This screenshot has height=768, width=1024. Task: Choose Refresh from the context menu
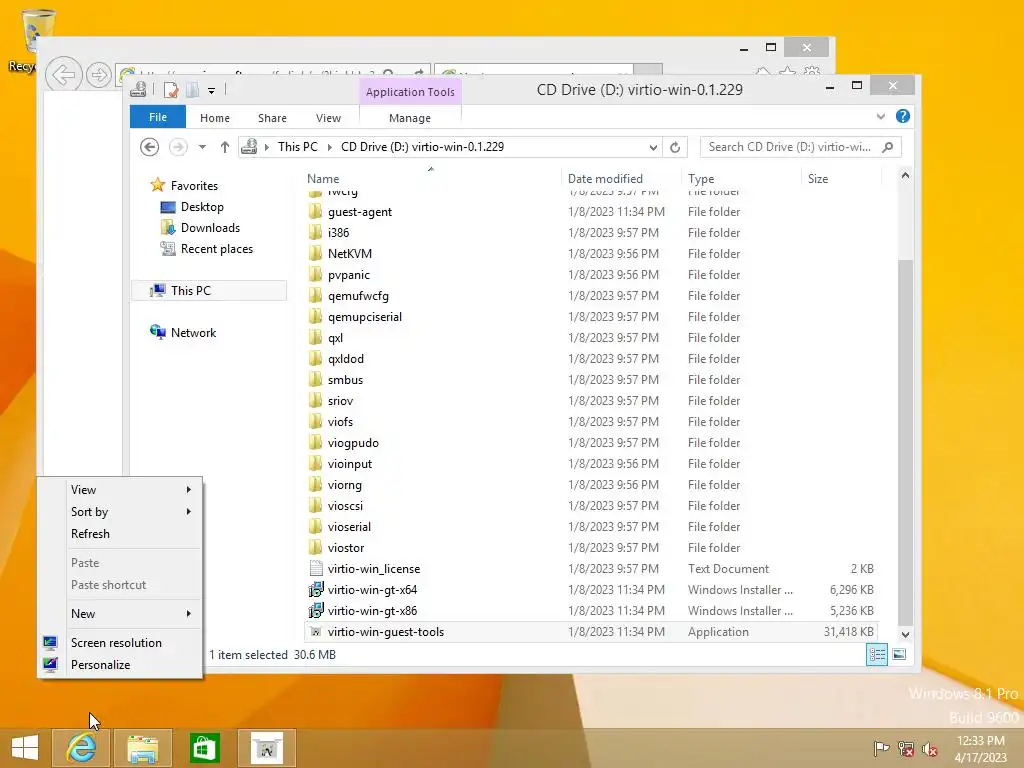tap(120, 534)
